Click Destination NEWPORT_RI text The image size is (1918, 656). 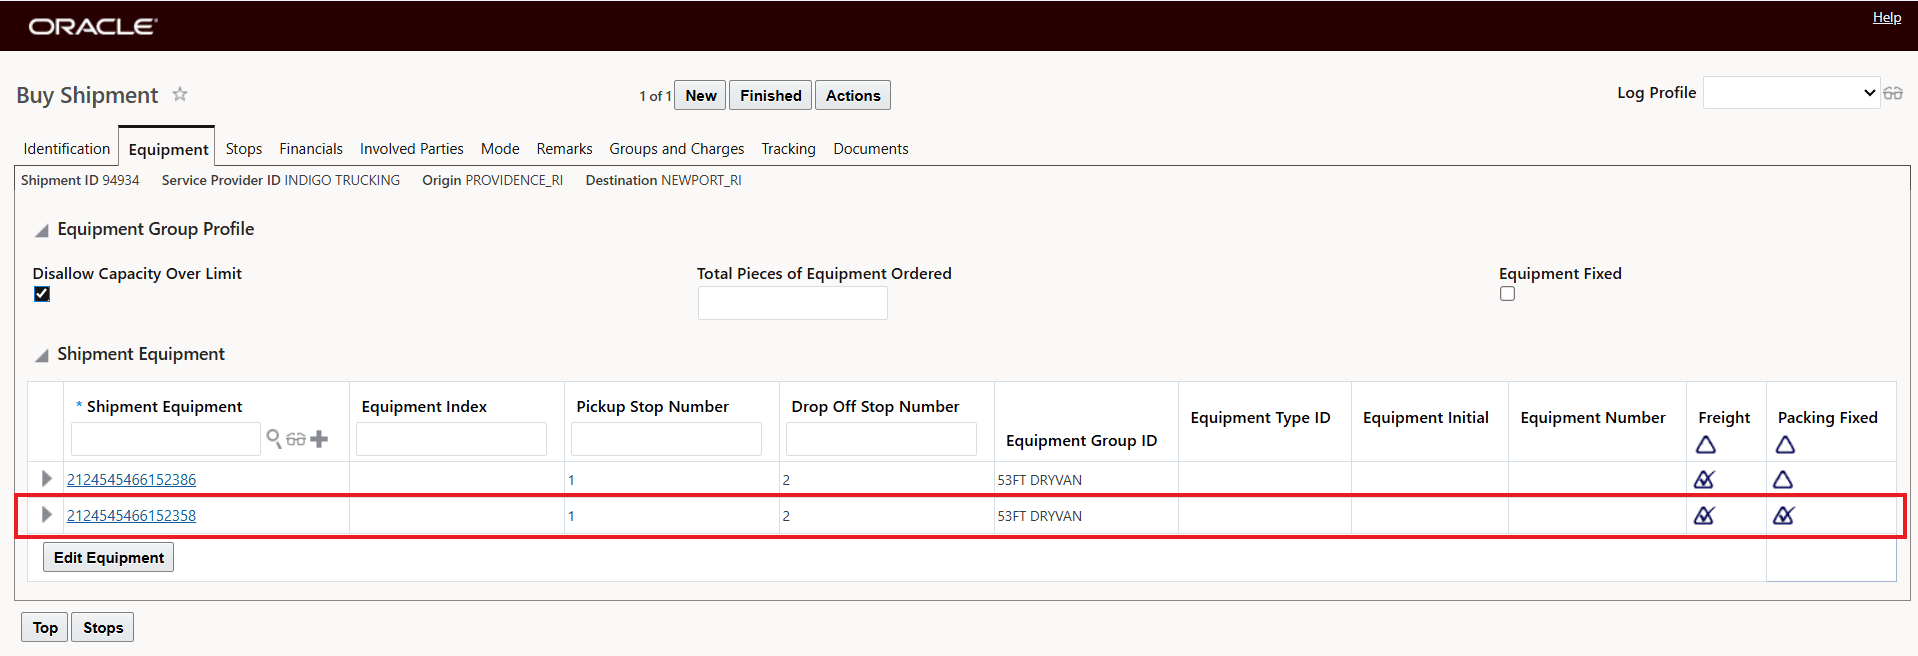pyautogui.click(x=663, y=180)
